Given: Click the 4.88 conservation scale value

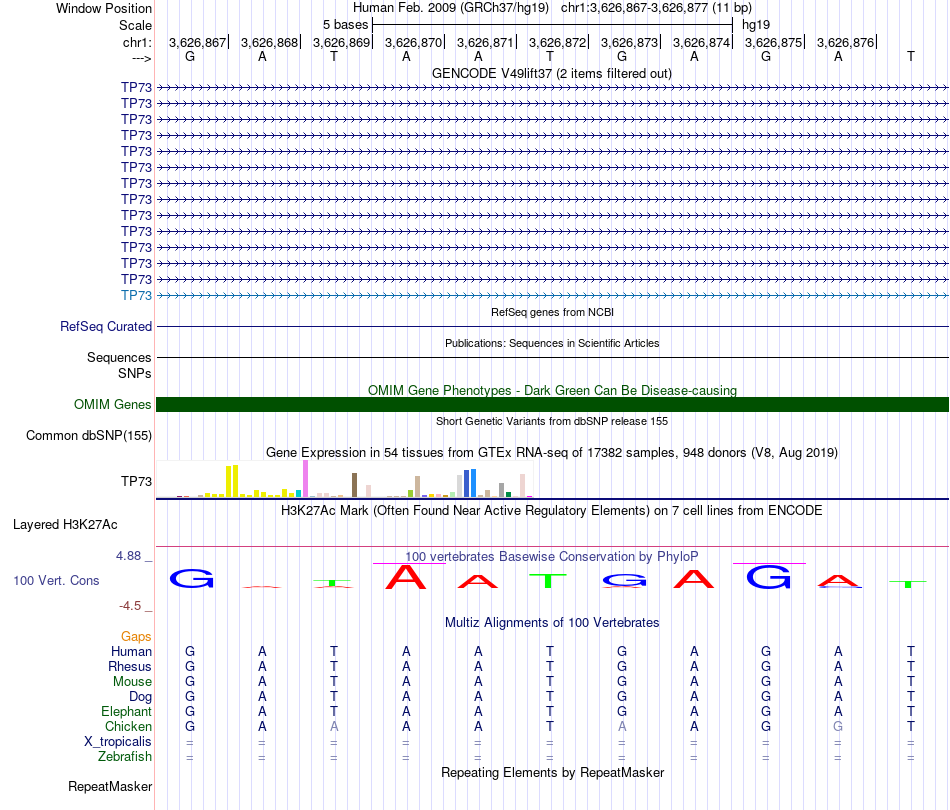Looking at the screenshot, I should 128,556.
